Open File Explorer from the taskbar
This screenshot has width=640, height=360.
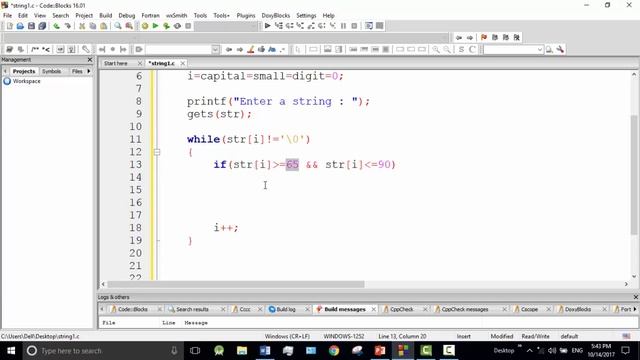tap(242, 351)
